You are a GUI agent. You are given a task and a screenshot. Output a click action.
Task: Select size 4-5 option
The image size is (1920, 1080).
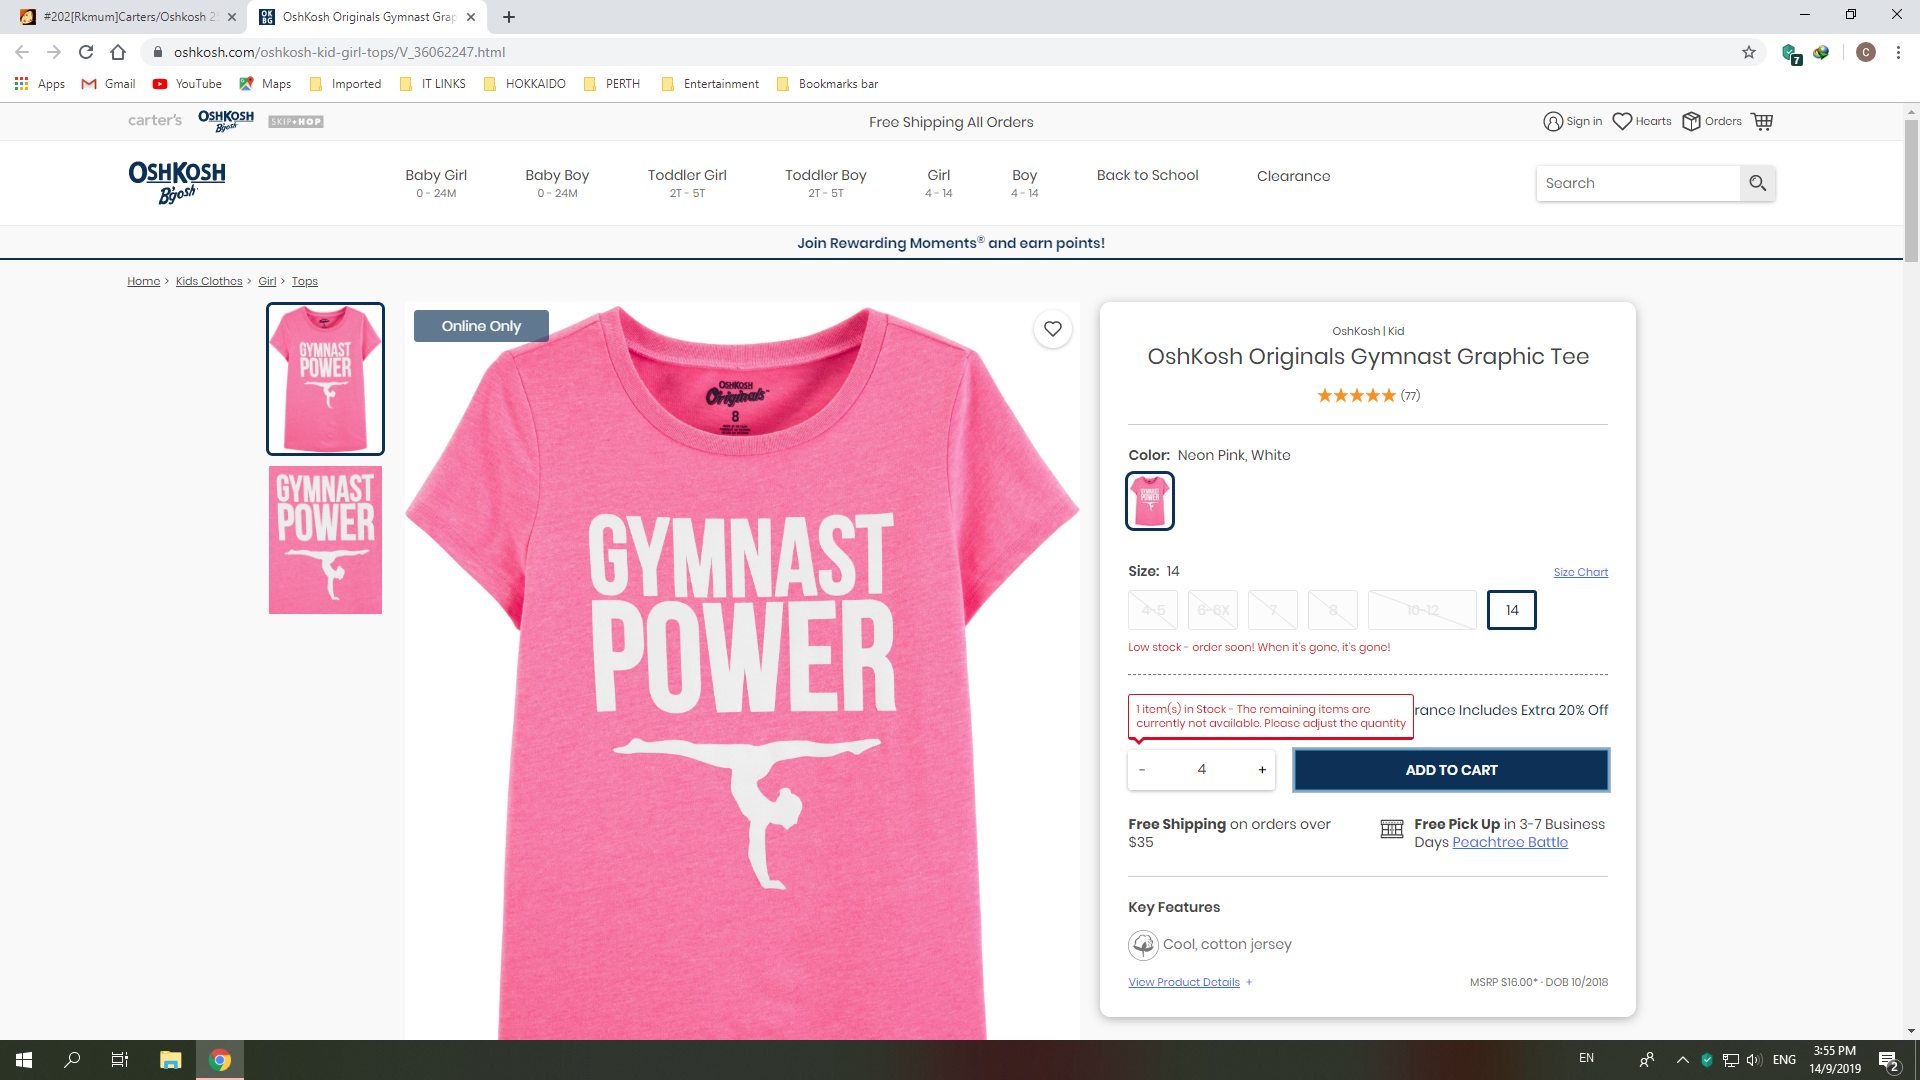[x=1153, y=610]
